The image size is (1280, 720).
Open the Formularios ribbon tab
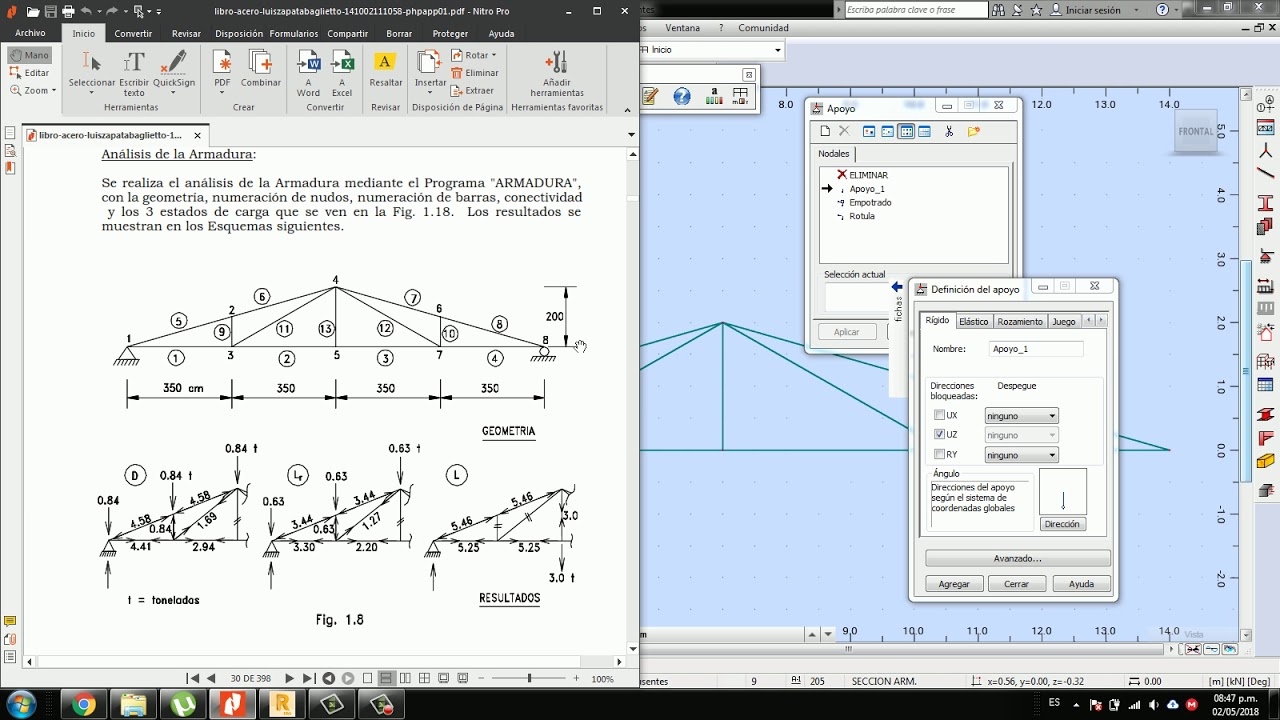click(x=294, y=33)
